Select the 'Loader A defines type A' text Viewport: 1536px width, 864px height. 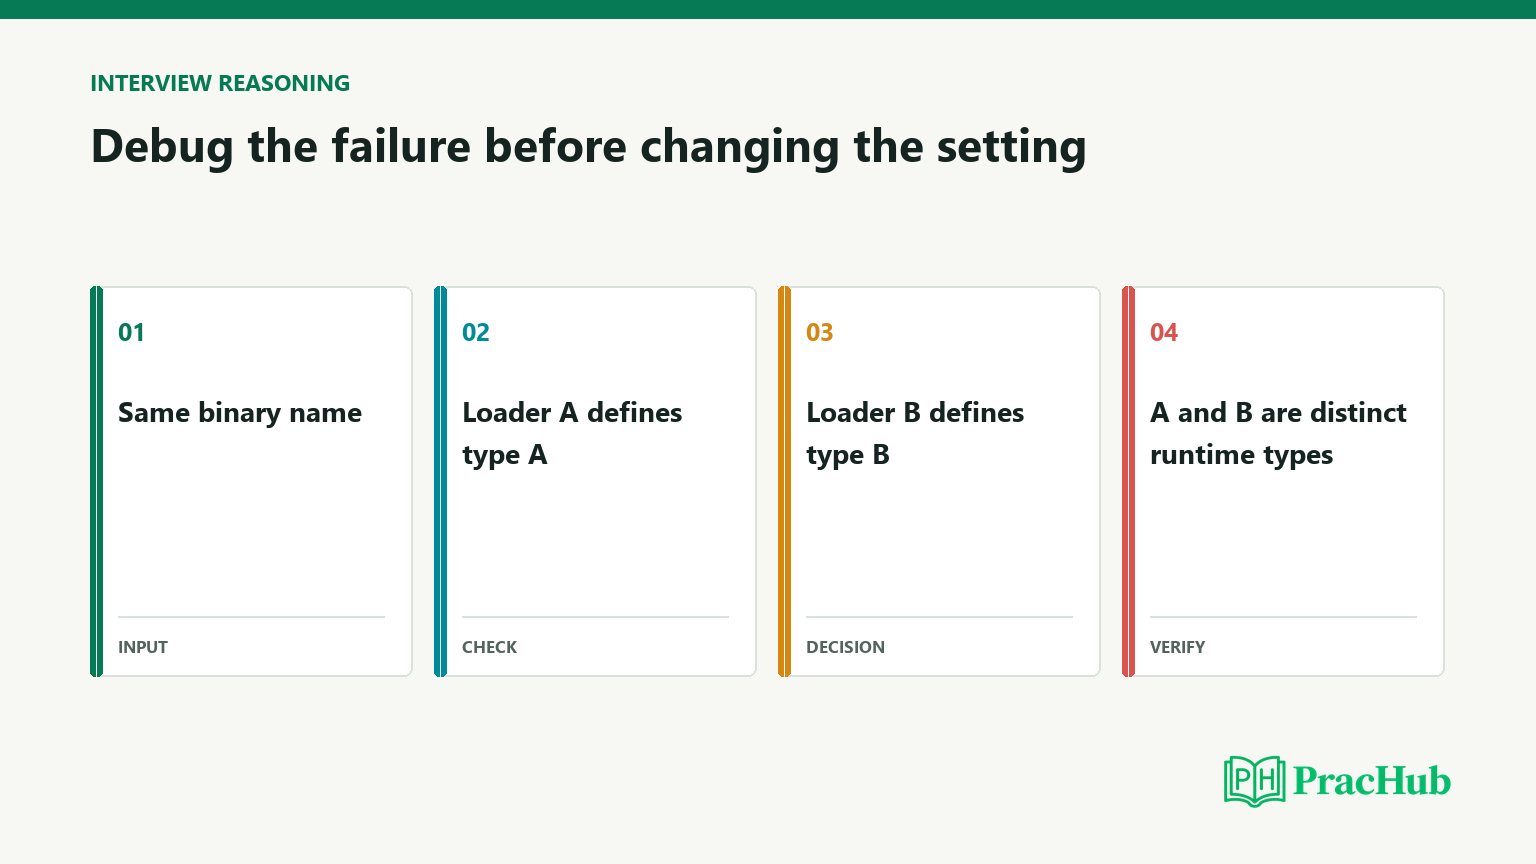point(572,434)
